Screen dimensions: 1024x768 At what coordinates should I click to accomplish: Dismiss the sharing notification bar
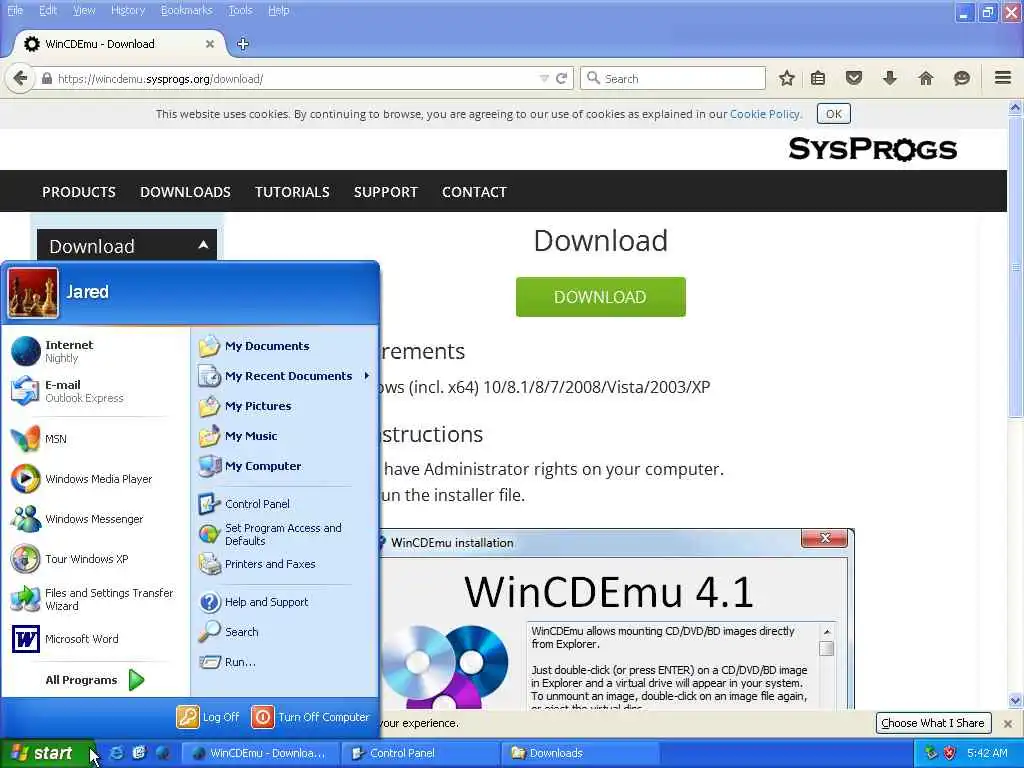tap(1008, 724)
